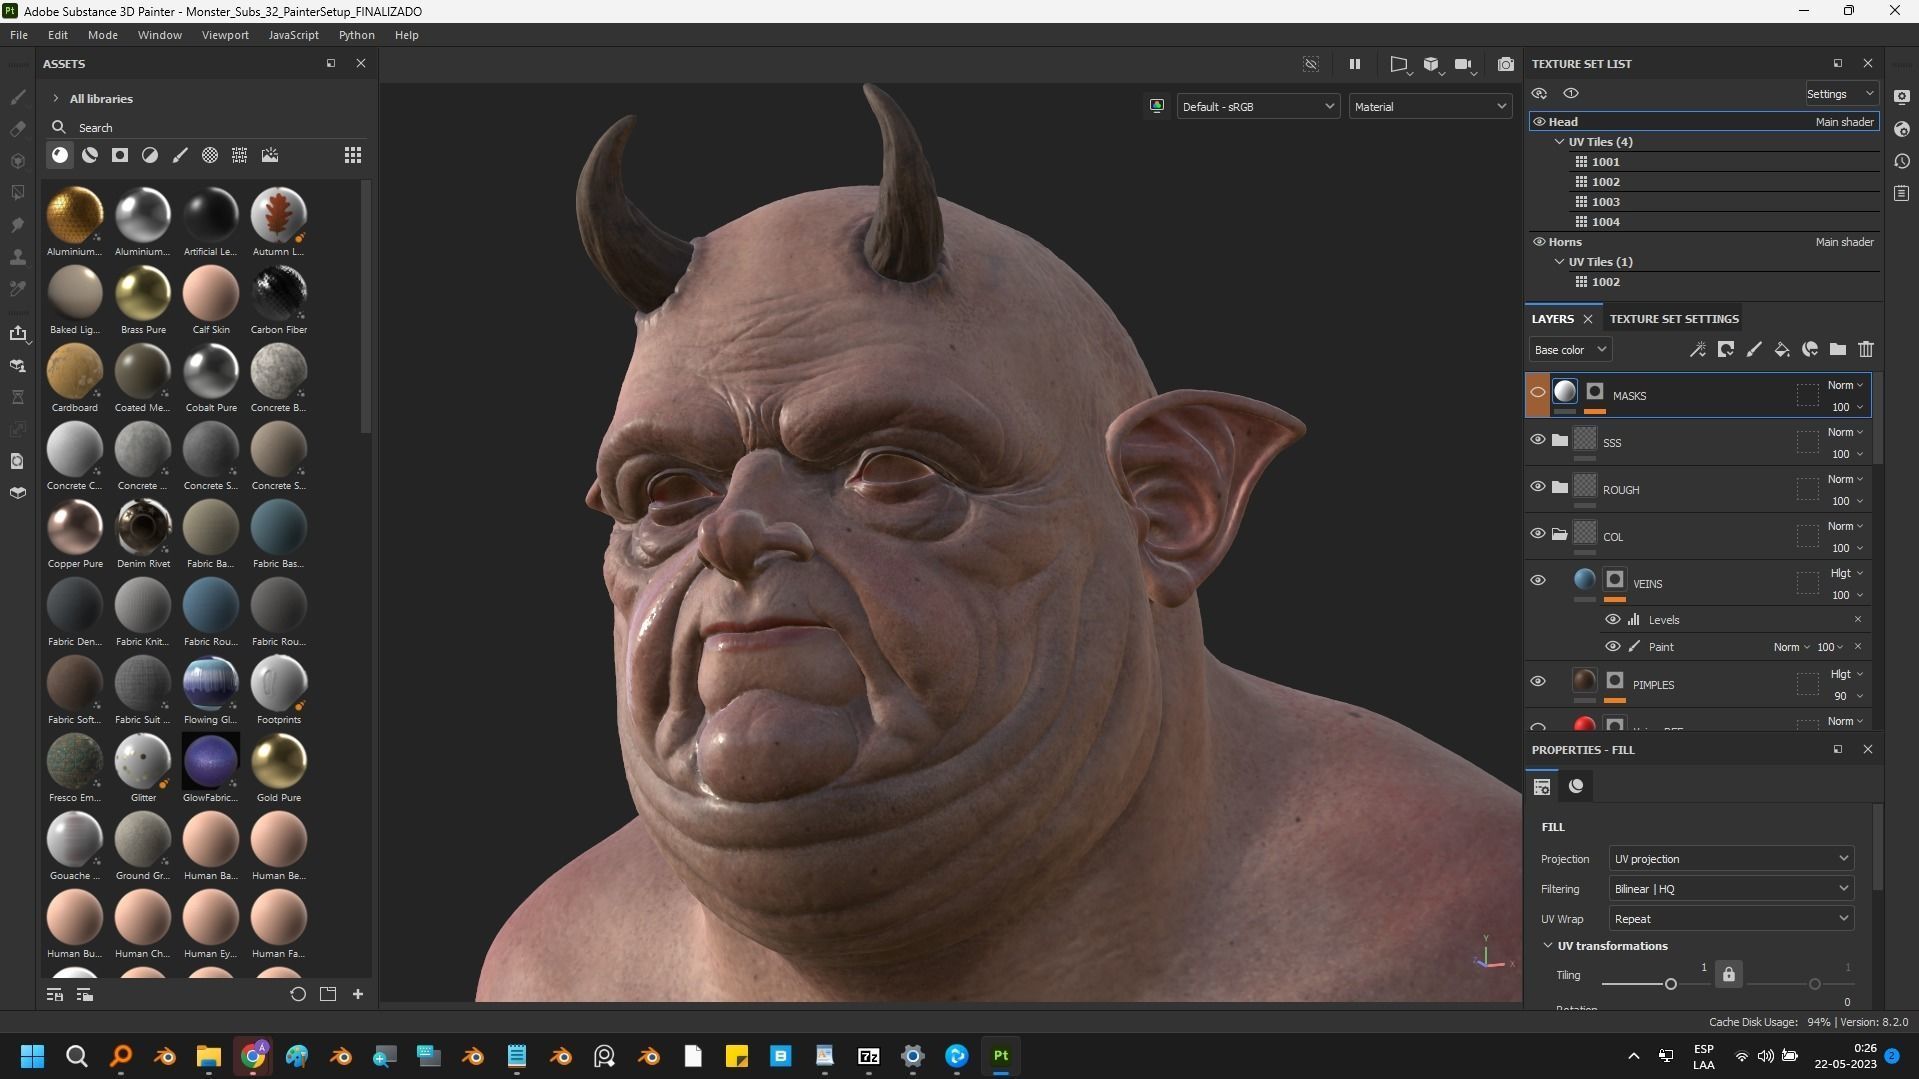Toggle visibility of the MASKS layer
Viewport: 1919px width, 1079px height.
[x=1538, y=393]
